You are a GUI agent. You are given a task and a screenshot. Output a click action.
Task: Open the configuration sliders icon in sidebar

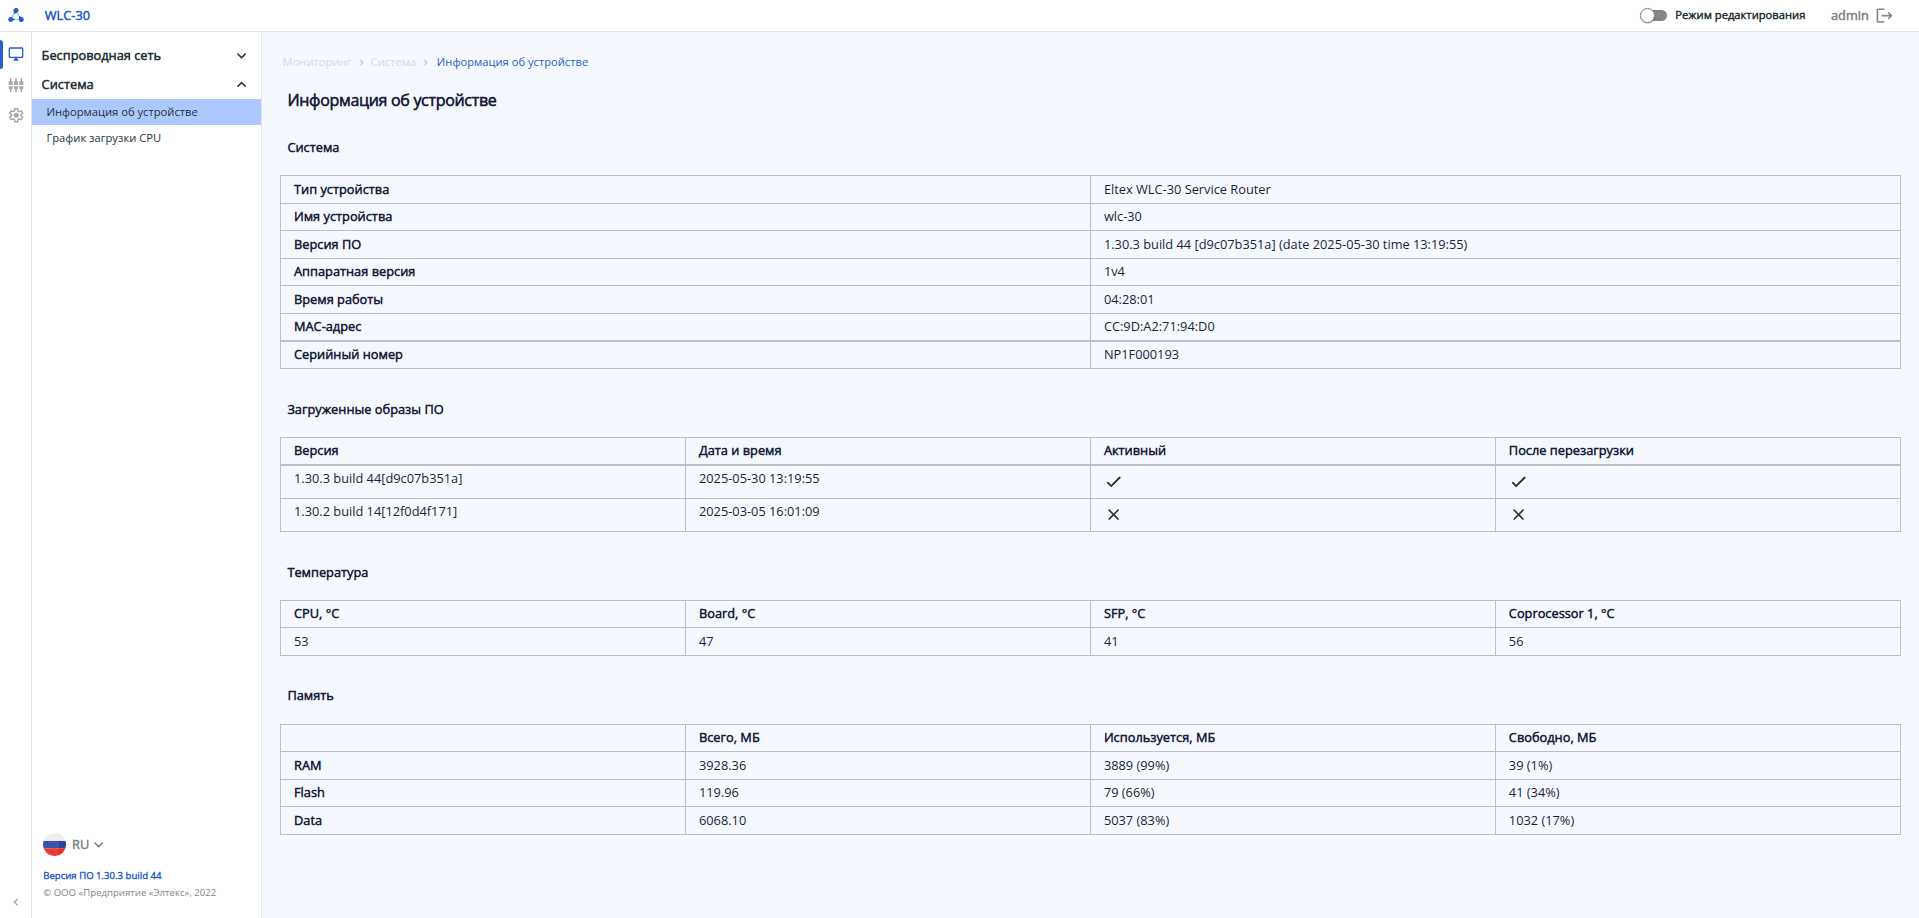coord(16,85)
